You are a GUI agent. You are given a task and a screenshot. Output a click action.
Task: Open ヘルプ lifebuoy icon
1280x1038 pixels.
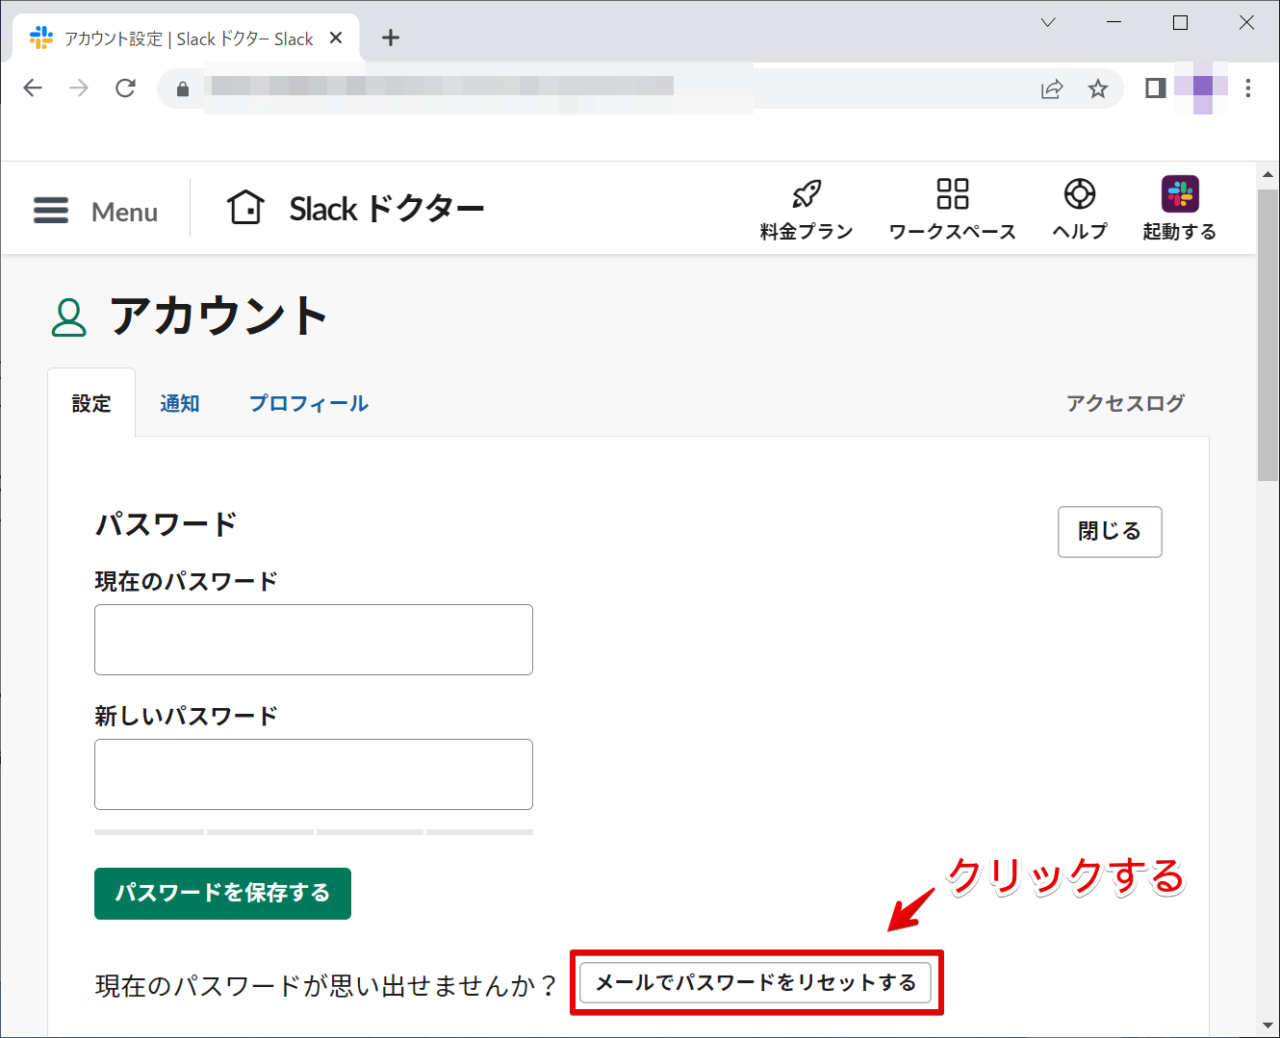(x=1080, y=194)
